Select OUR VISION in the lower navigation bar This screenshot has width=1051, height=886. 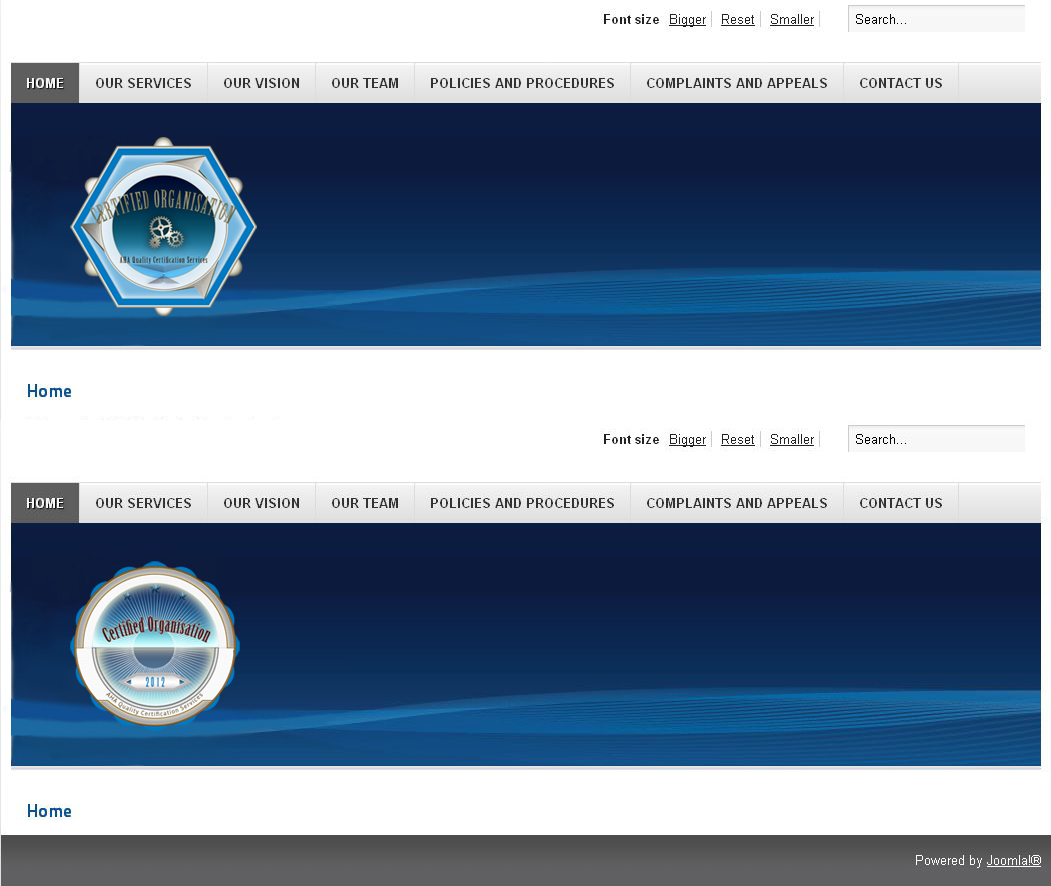[x=261, y=503]
